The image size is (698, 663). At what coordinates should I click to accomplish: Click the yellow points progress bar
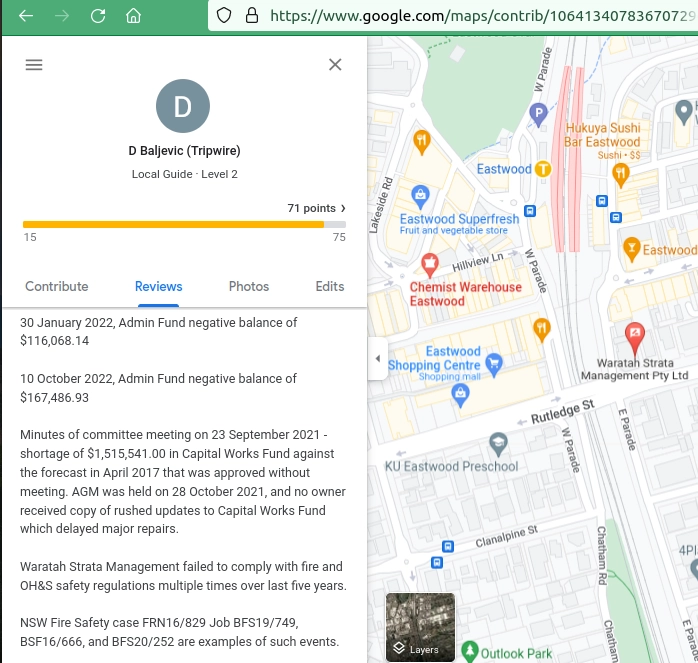point(184,224)
